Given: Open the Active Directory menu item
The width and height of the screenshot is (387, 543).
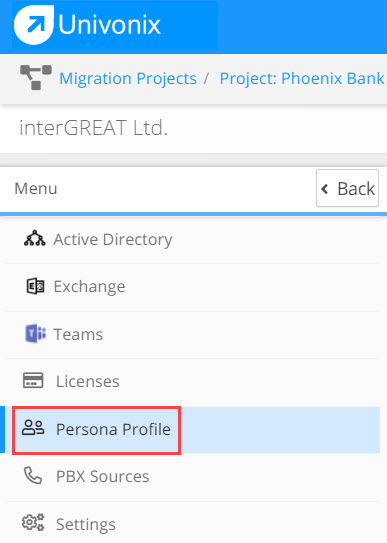Looking at the screenshot, I should (194, 239).
